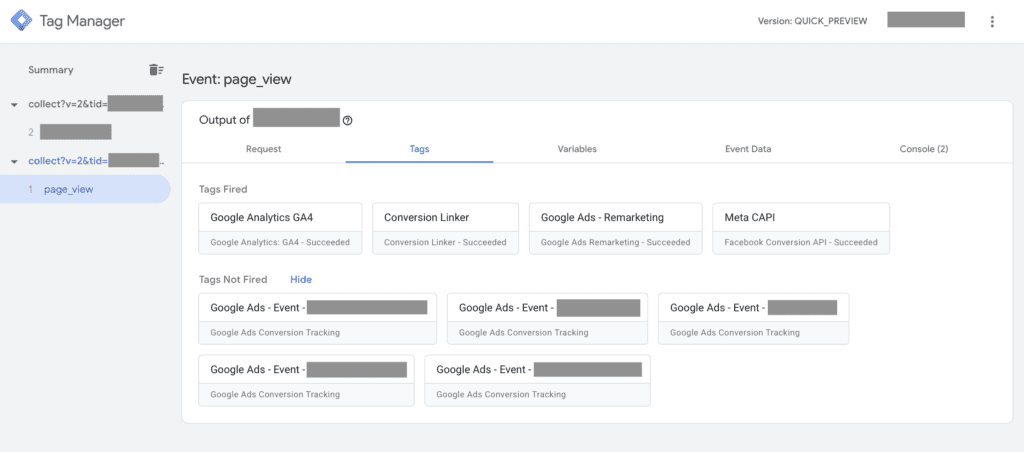
Task: Select the page_view event in sidebar
Action: pos(68,189)
